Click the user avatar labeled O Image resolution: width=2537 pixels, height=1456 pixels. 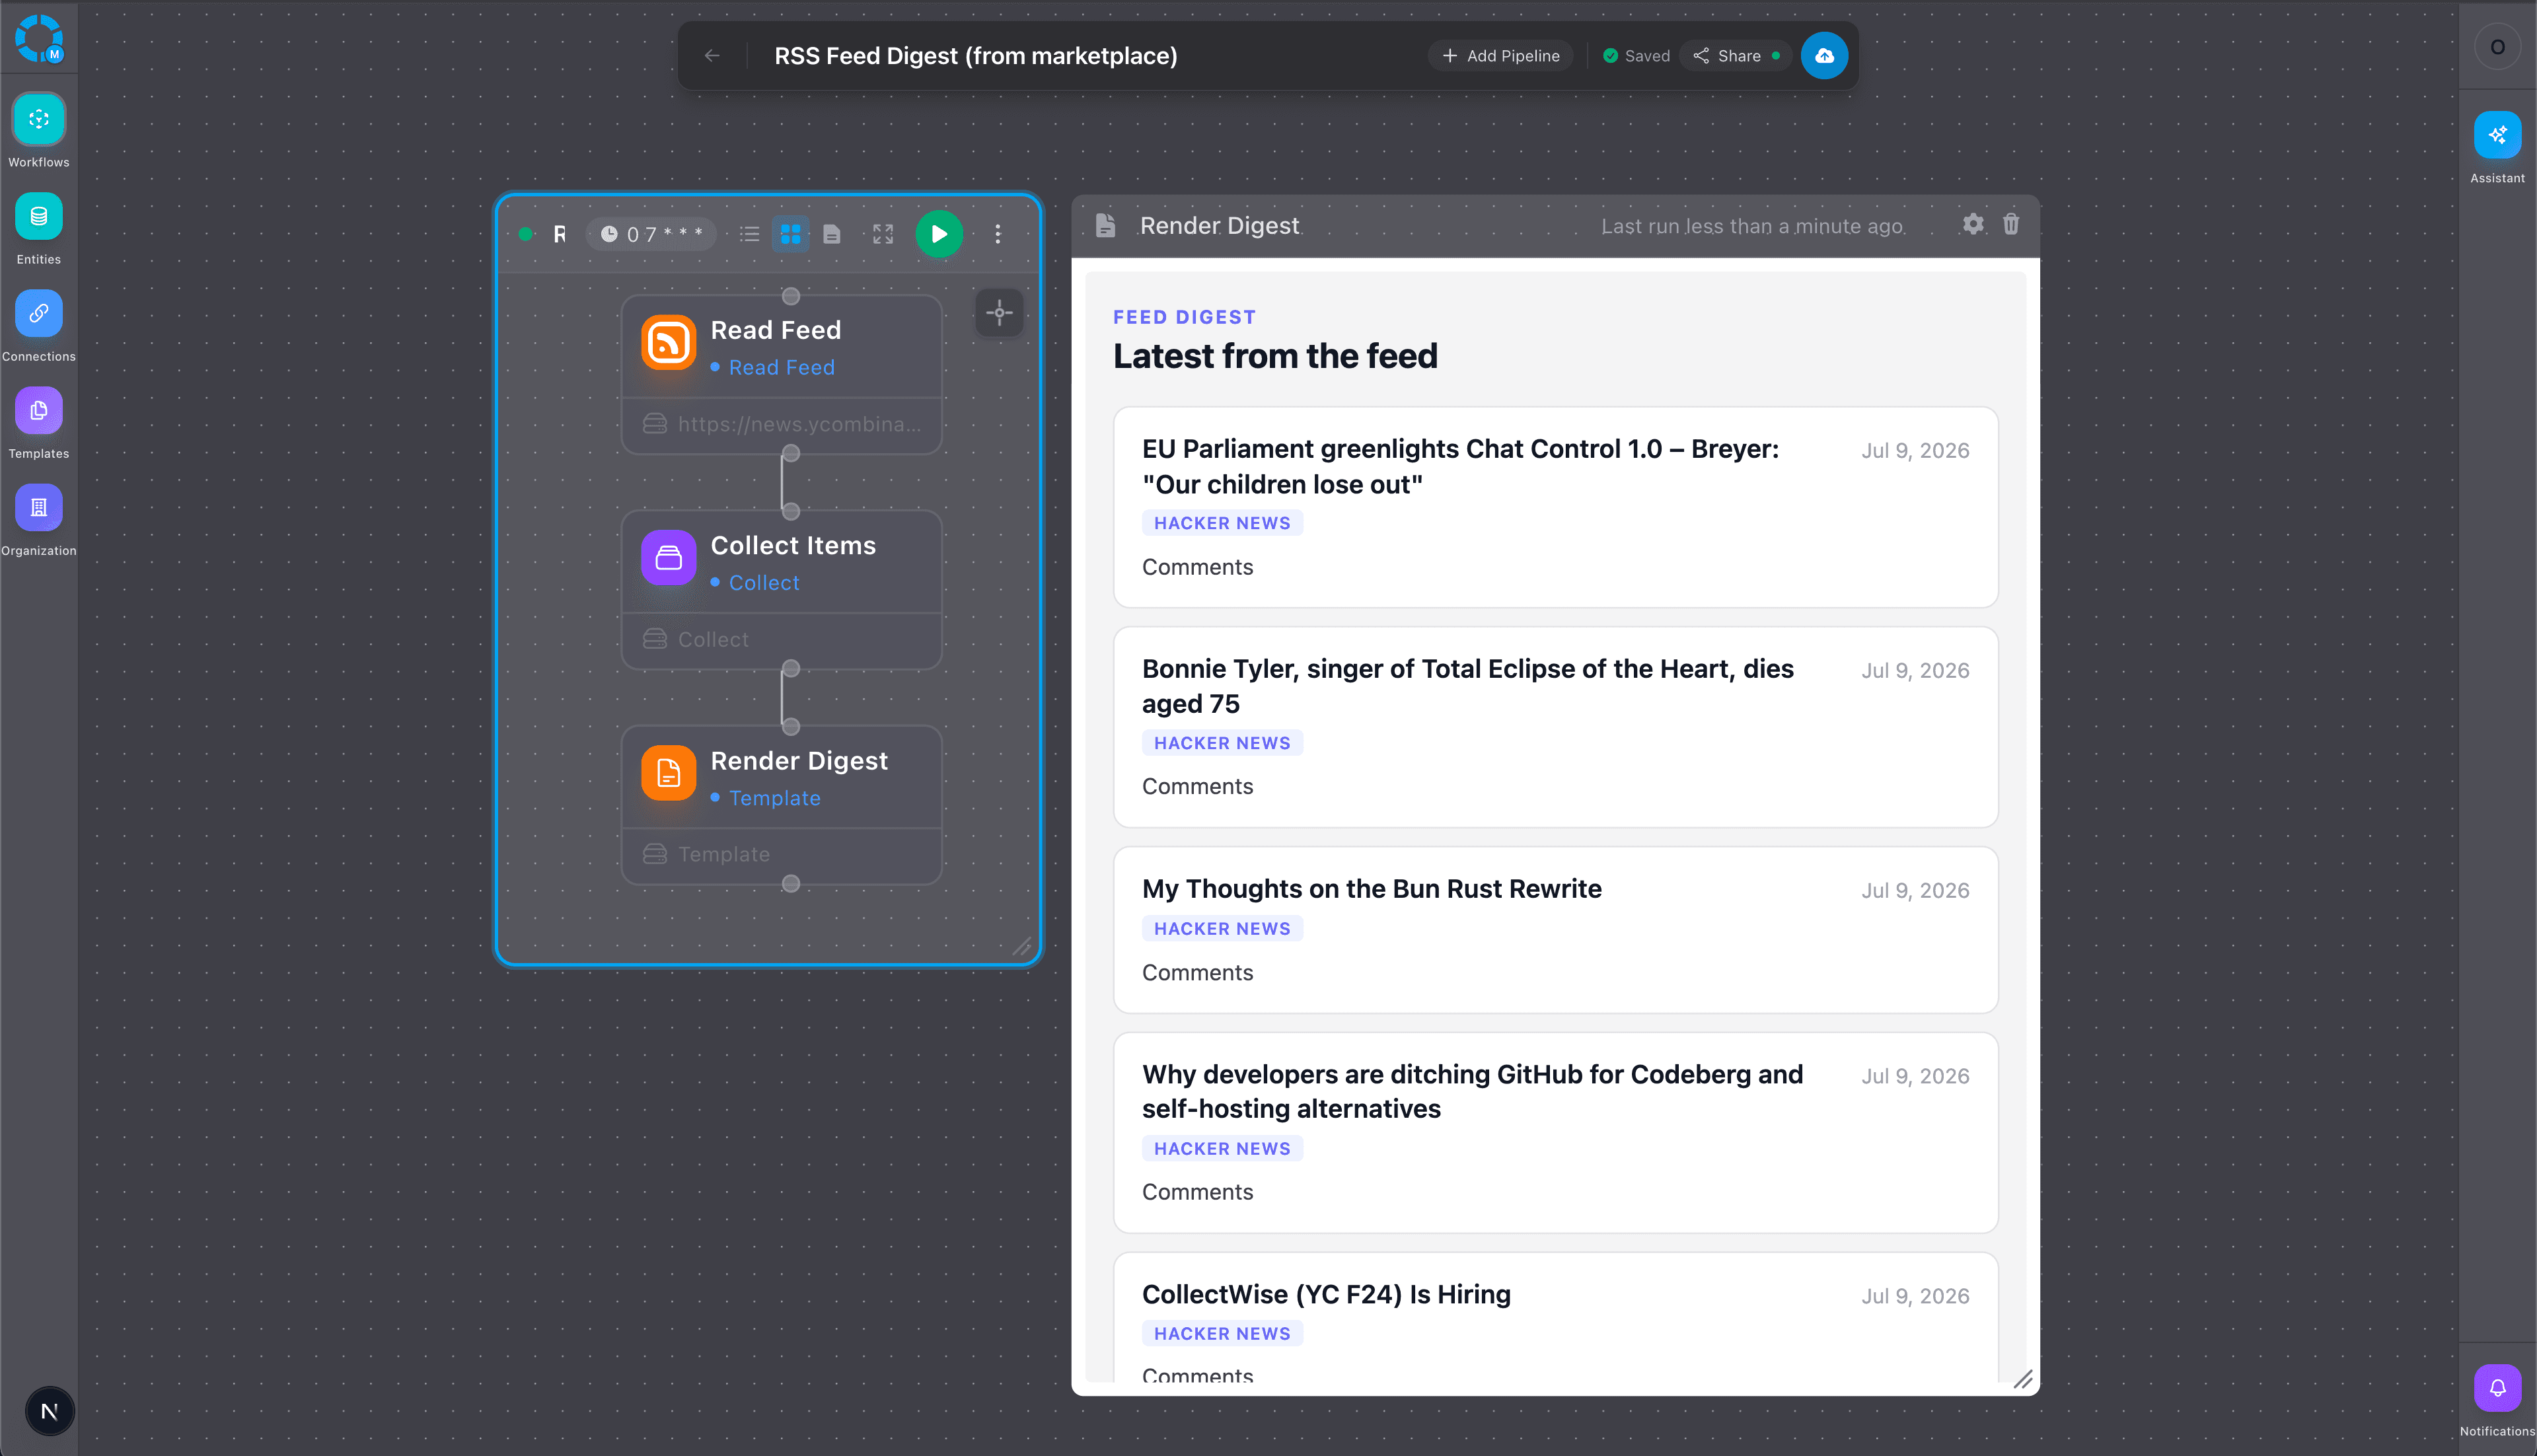2497,47
